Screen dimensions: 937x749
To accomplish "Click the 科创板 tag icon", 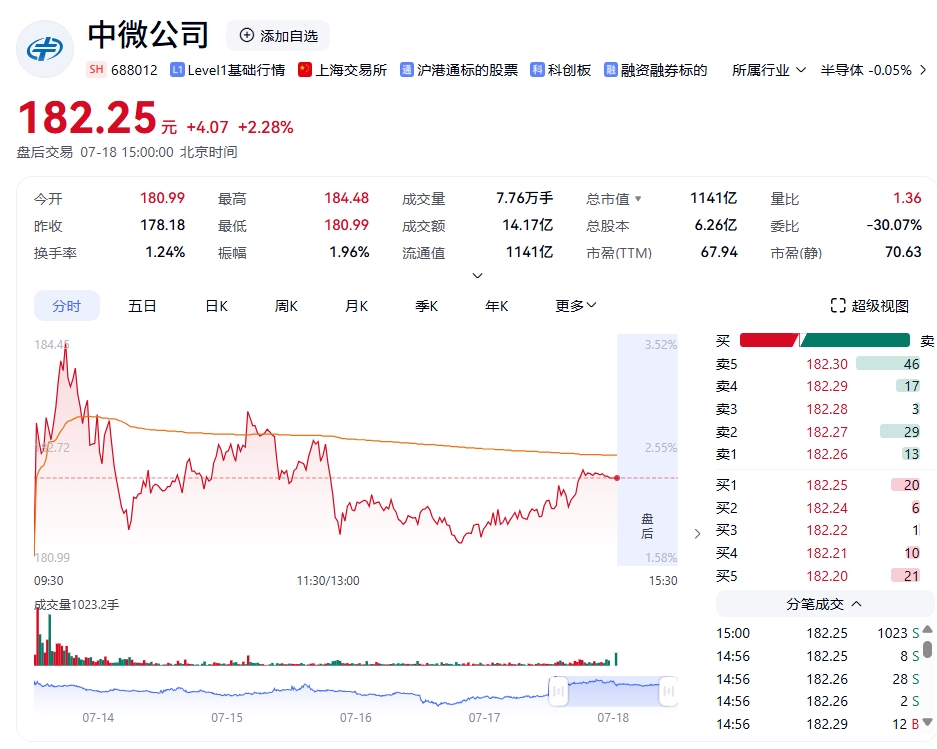I will click(x=537, y=70).
